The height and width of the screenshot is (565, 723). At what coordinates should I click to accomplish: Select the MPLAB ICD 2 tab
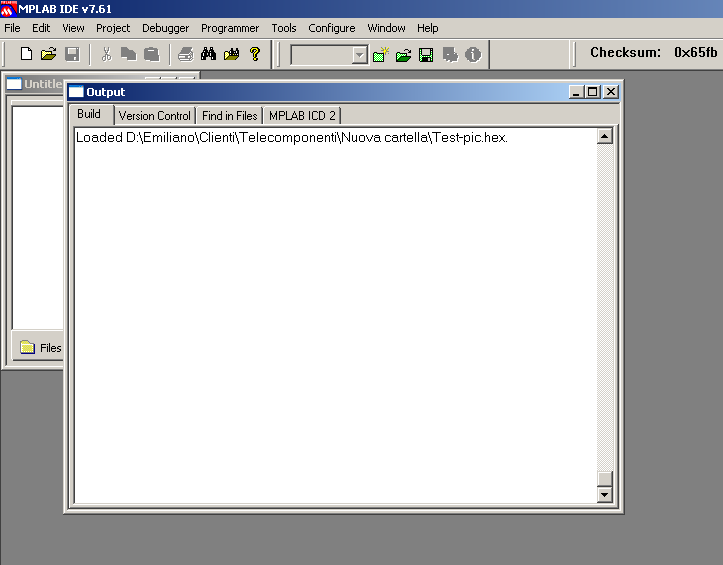(302, 115)
